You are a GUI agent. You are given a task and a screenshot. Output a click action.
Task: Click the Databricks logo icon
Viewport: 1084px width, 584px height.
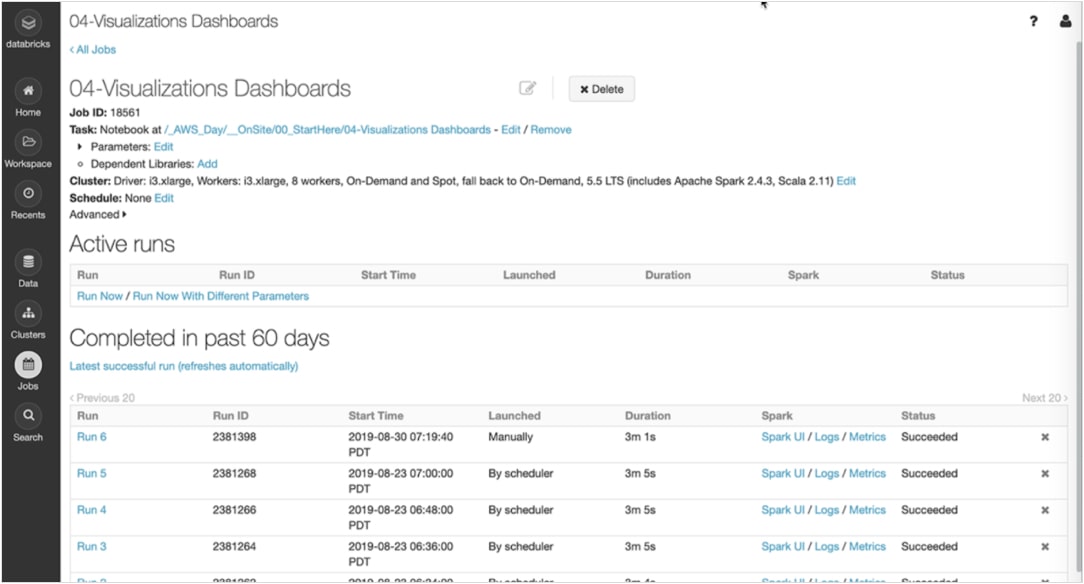click(x=28, y=22)
